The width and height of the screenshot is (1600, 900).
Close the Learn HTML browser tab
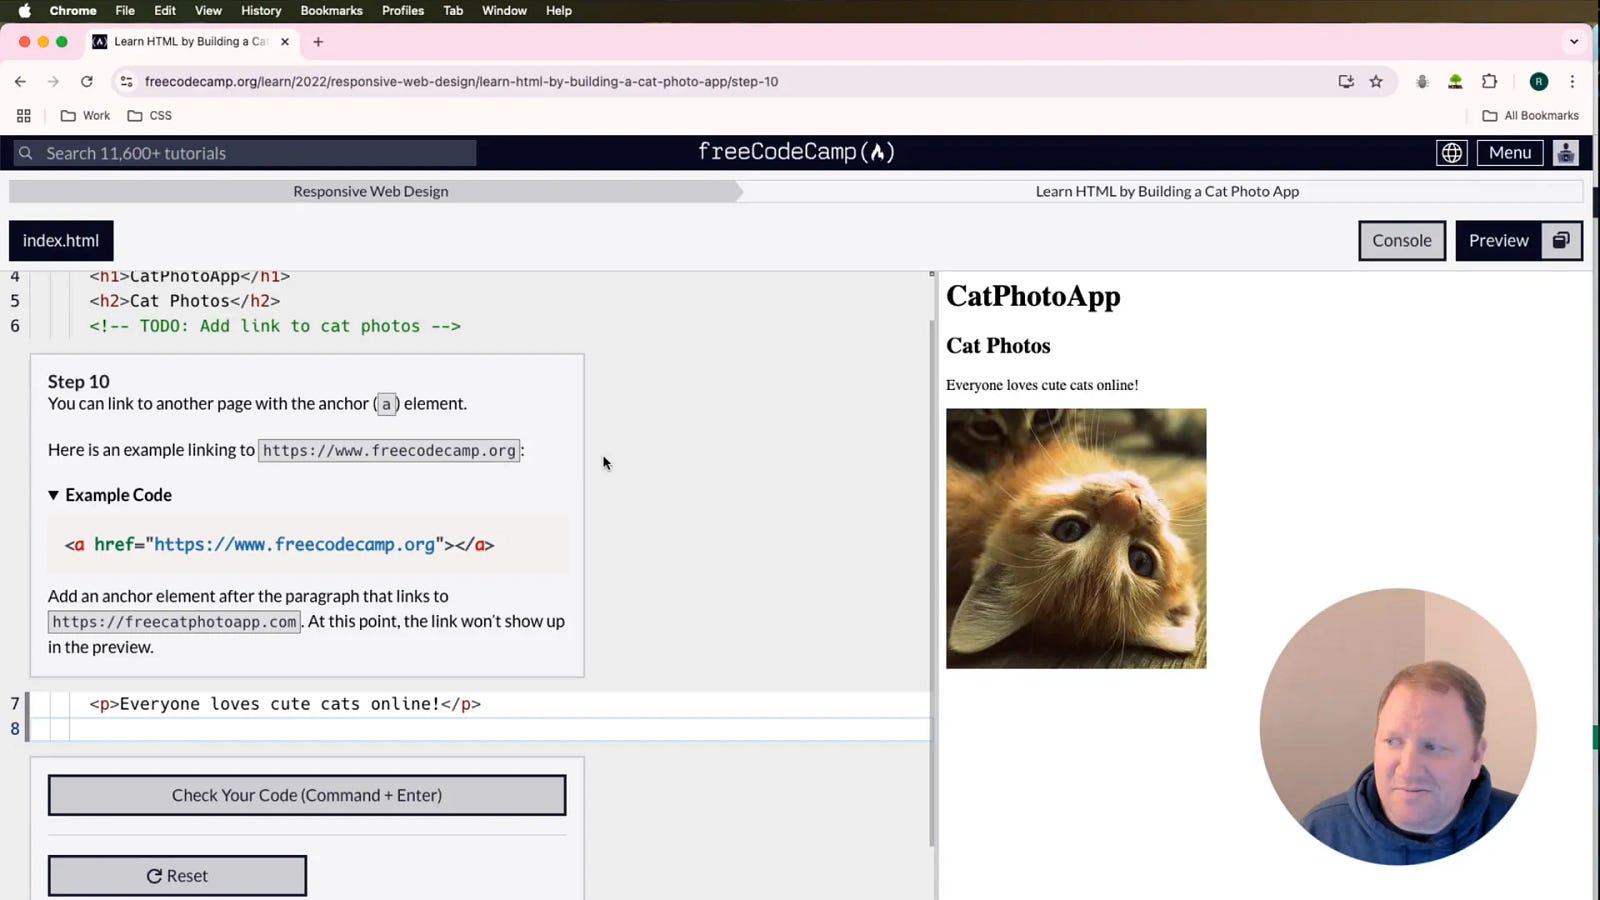click(285, 42)
